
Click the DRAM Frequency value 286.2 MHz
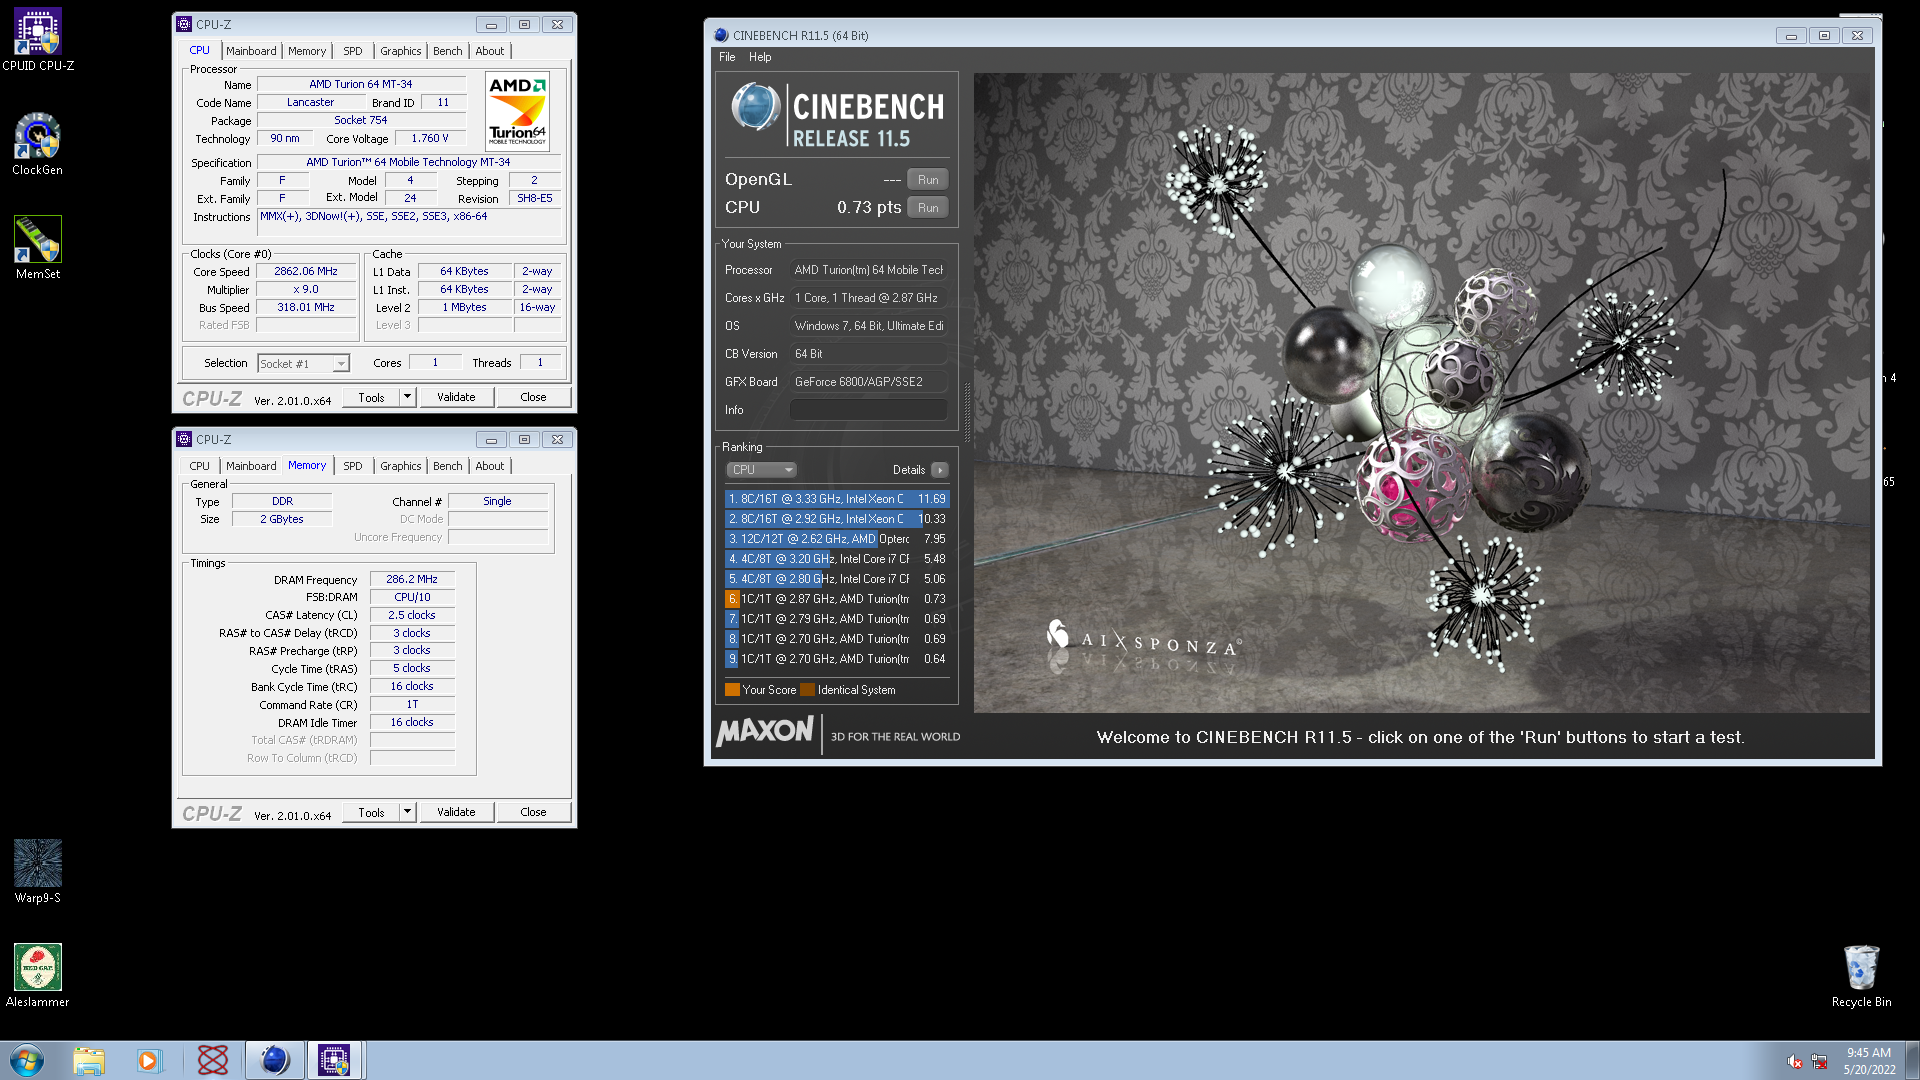point(412,580)
